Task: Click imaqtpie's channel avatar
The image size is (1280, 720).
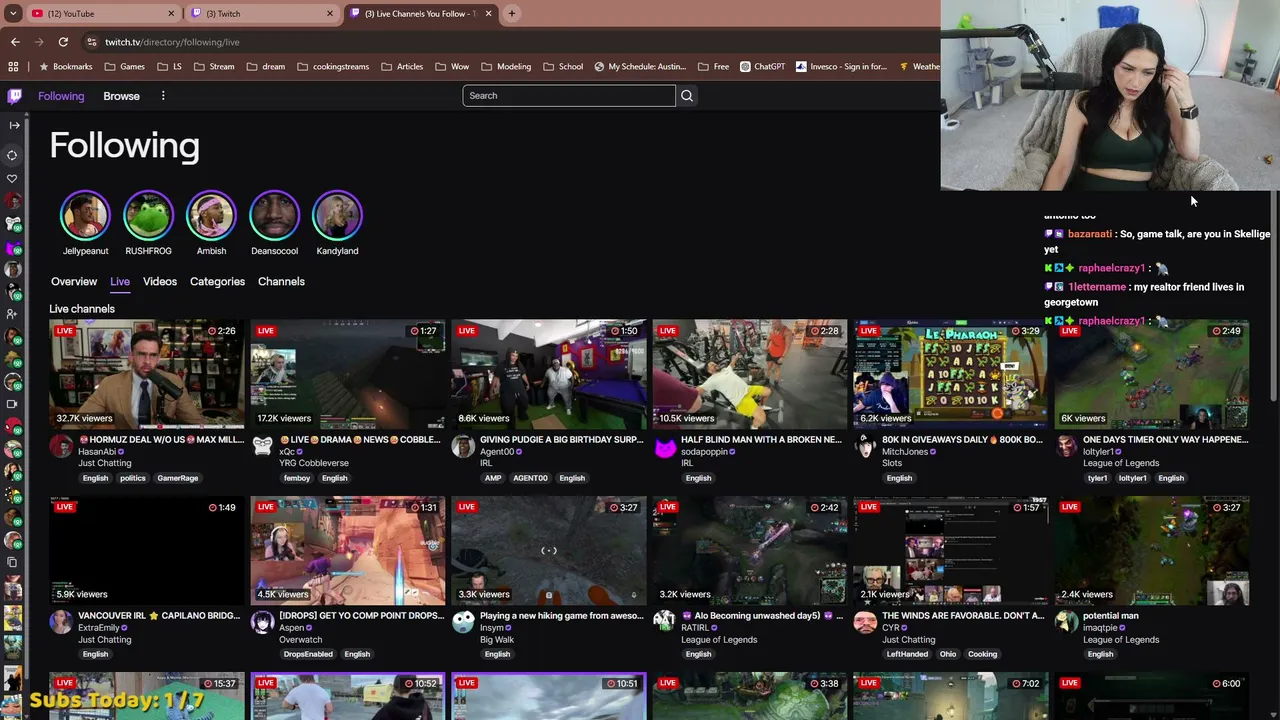Action: [x=1066, y=622]
